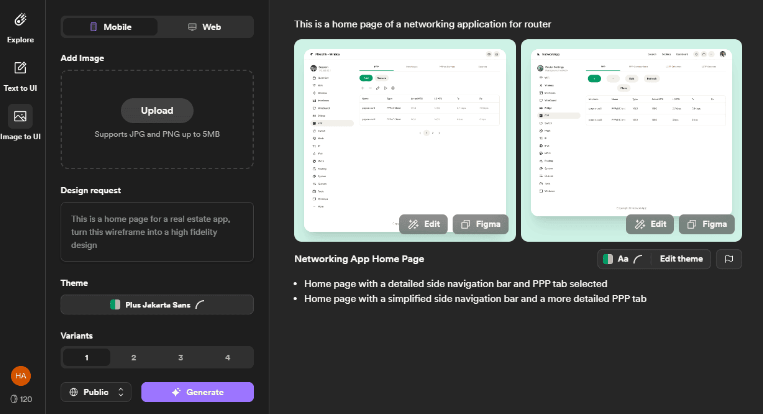
Task: Click the 'Supports JPG and PNG up to 5MB' text
Action: click(x=157, y=134)
